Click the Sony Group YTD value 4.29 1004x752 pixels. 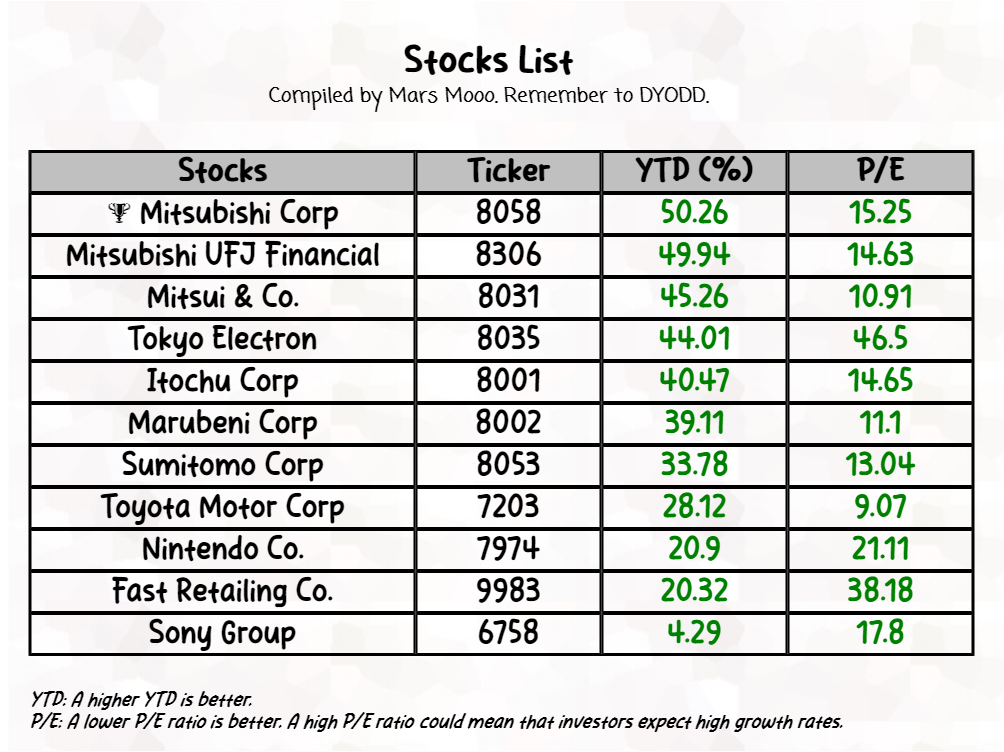[x=694, y=632]
